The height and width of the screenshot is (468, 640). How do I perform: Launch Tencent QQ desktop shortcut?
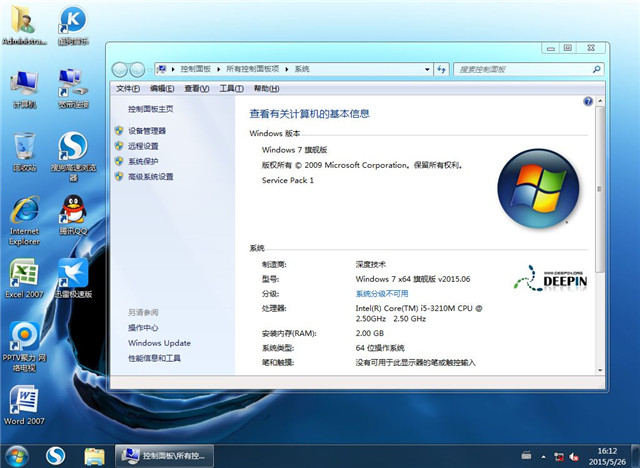pos(73,215)
